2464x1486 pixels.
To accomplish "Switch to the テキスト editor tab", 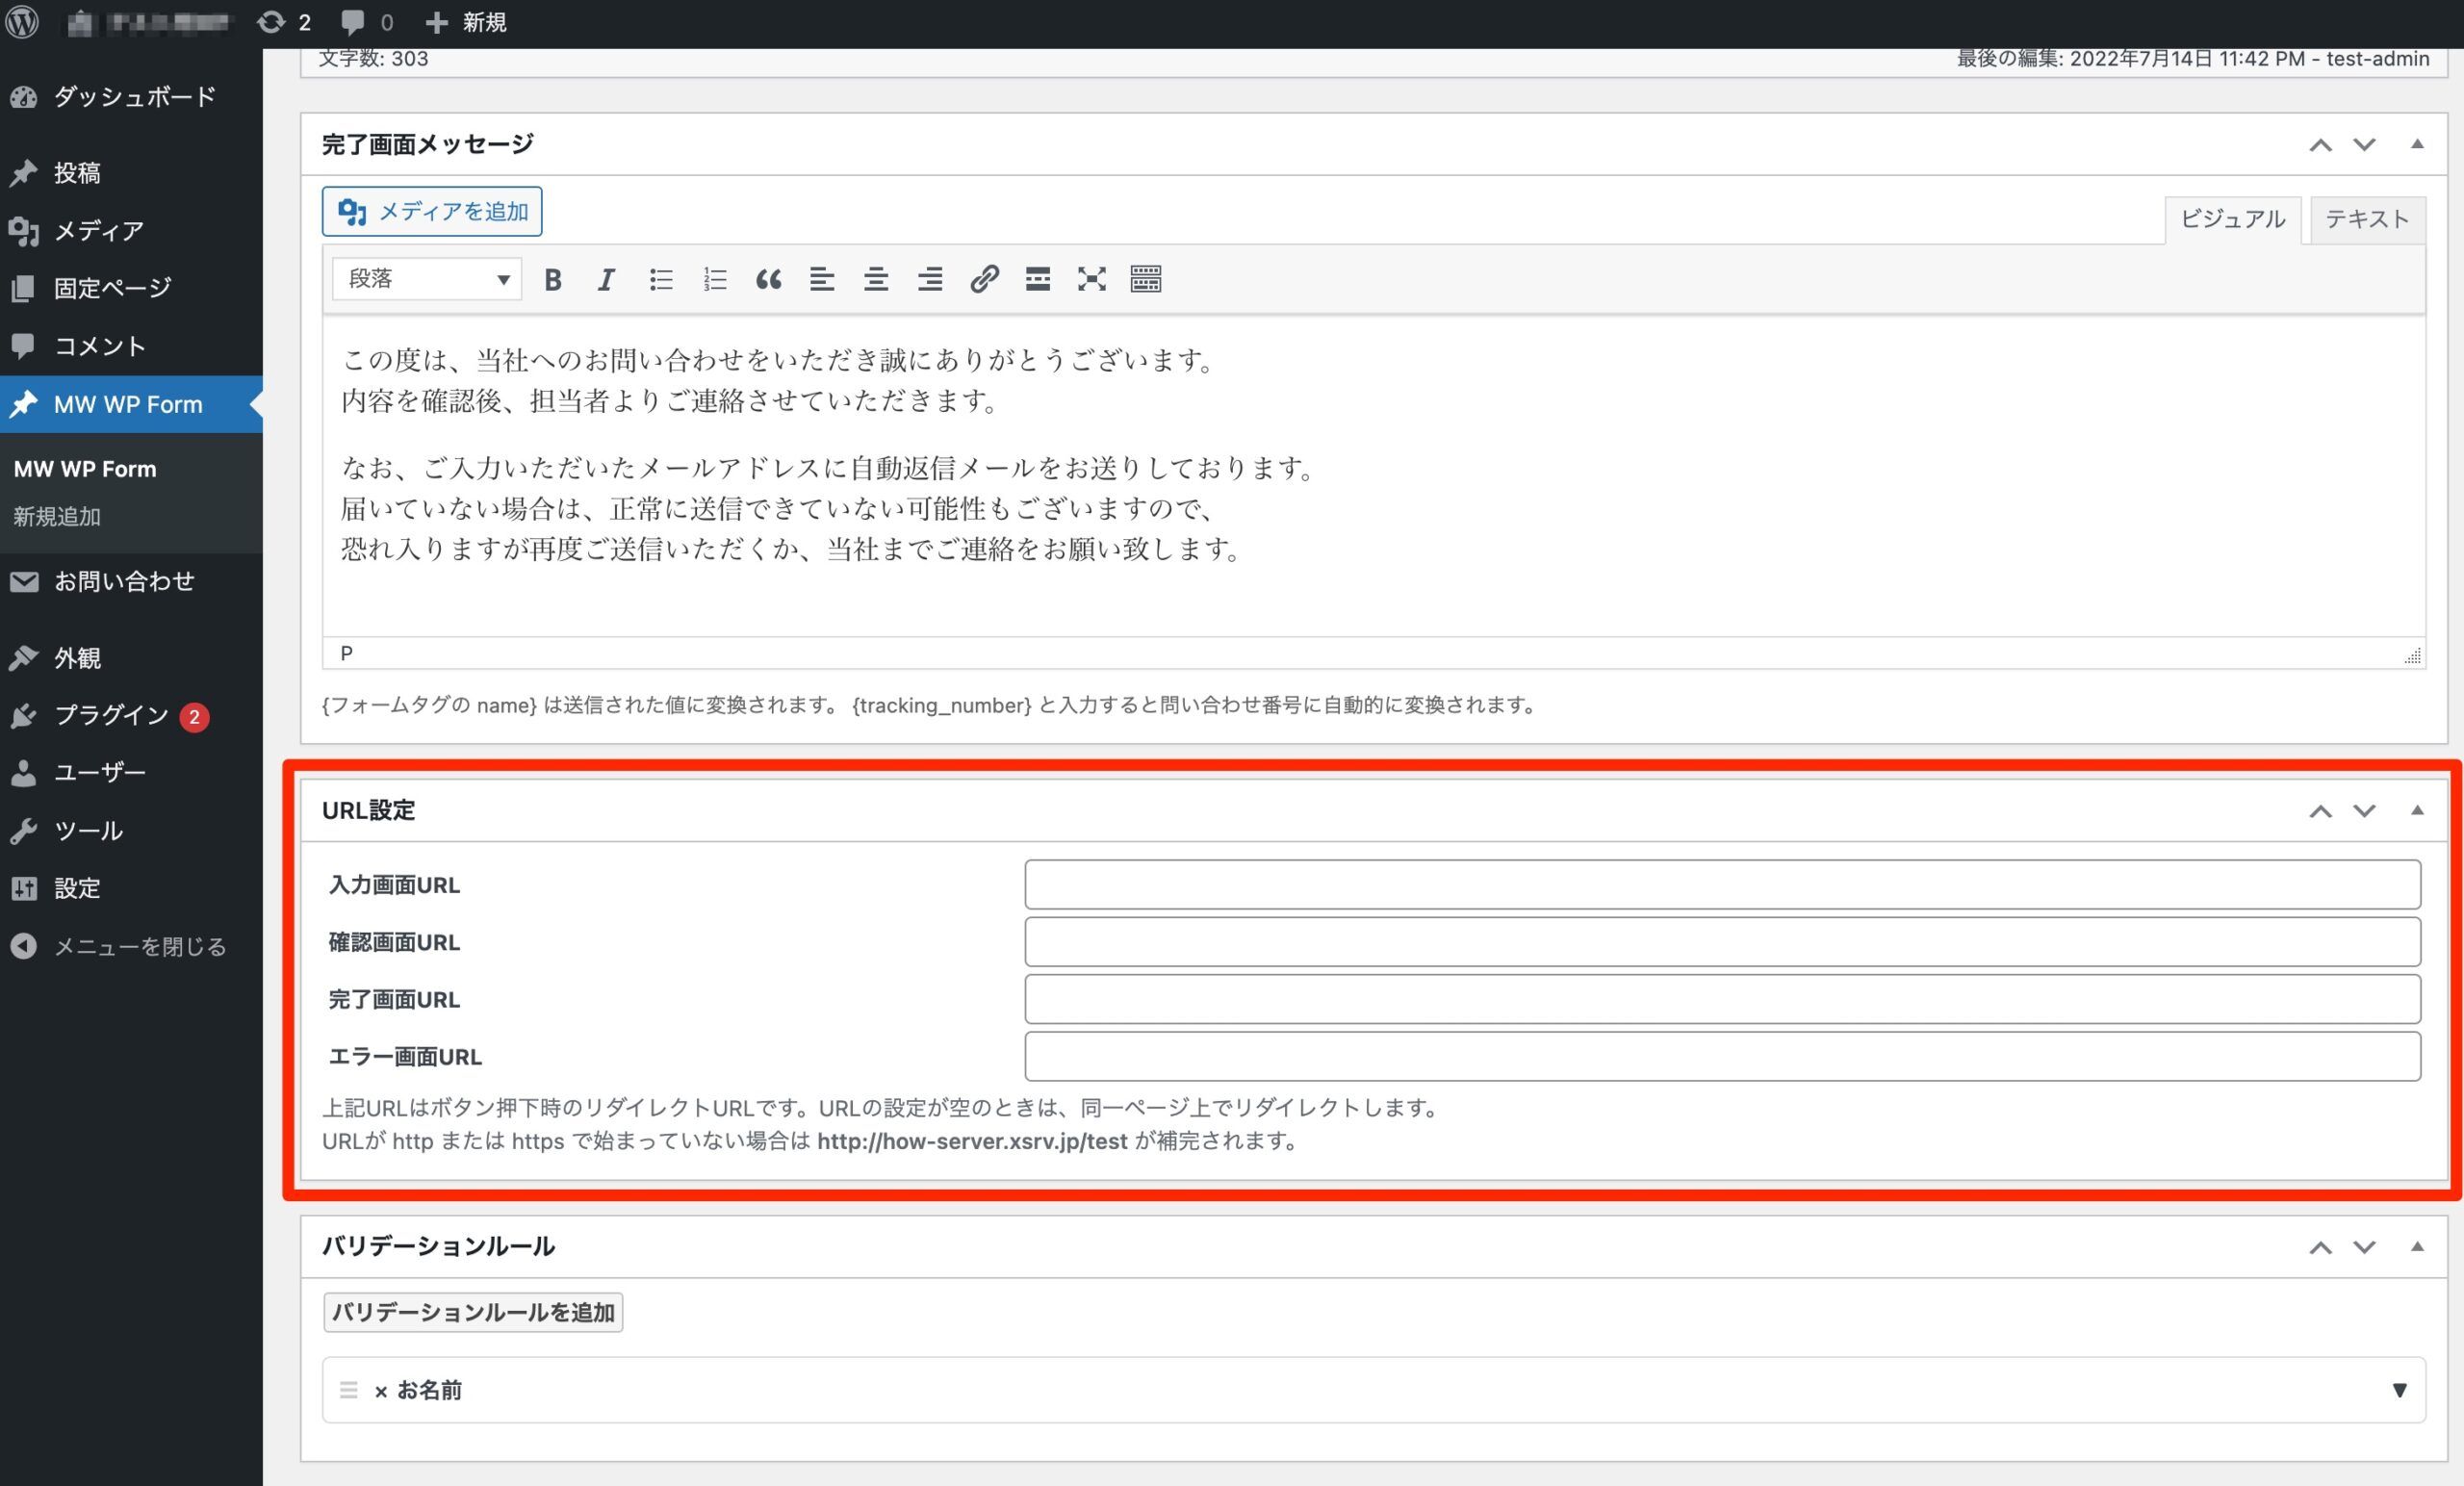I will pyautogui.click(x=2366, y=218).
